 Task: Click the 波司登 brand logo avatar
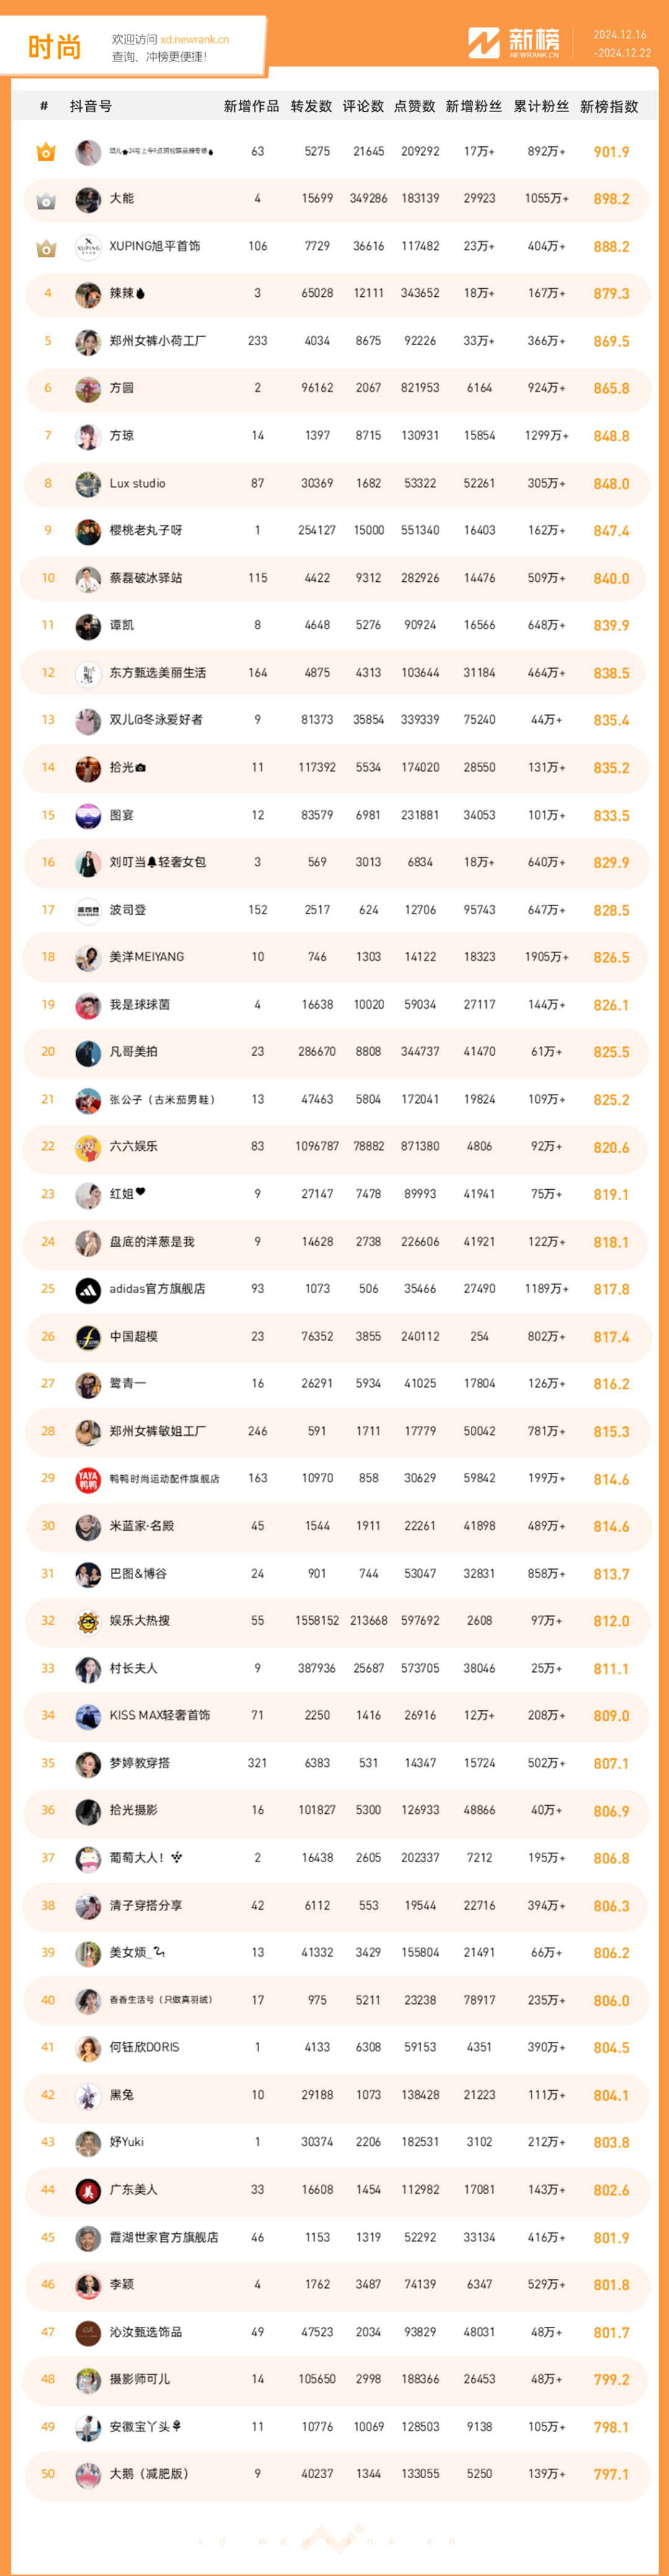(x=88, y=911)
